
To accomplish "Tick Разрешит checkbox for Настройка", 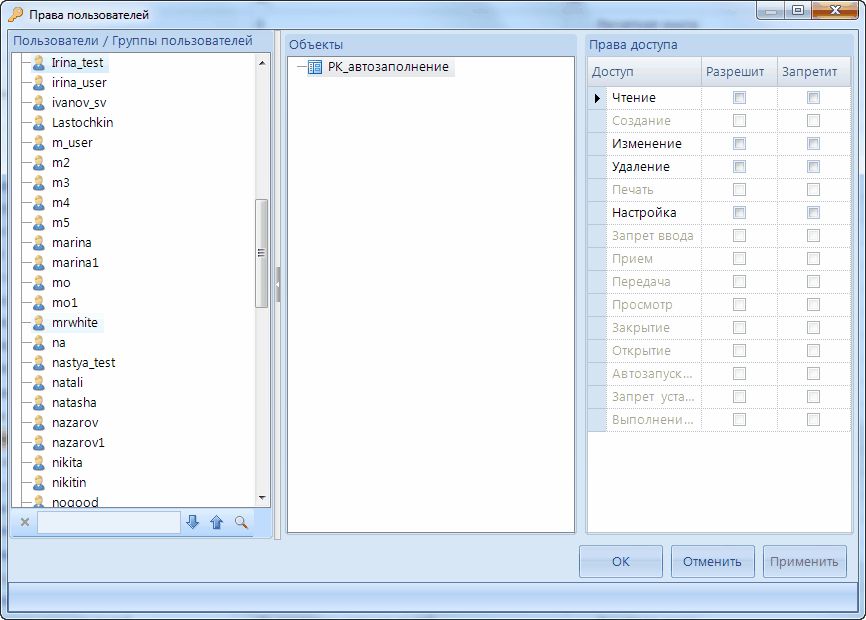I will click(739, 213).
